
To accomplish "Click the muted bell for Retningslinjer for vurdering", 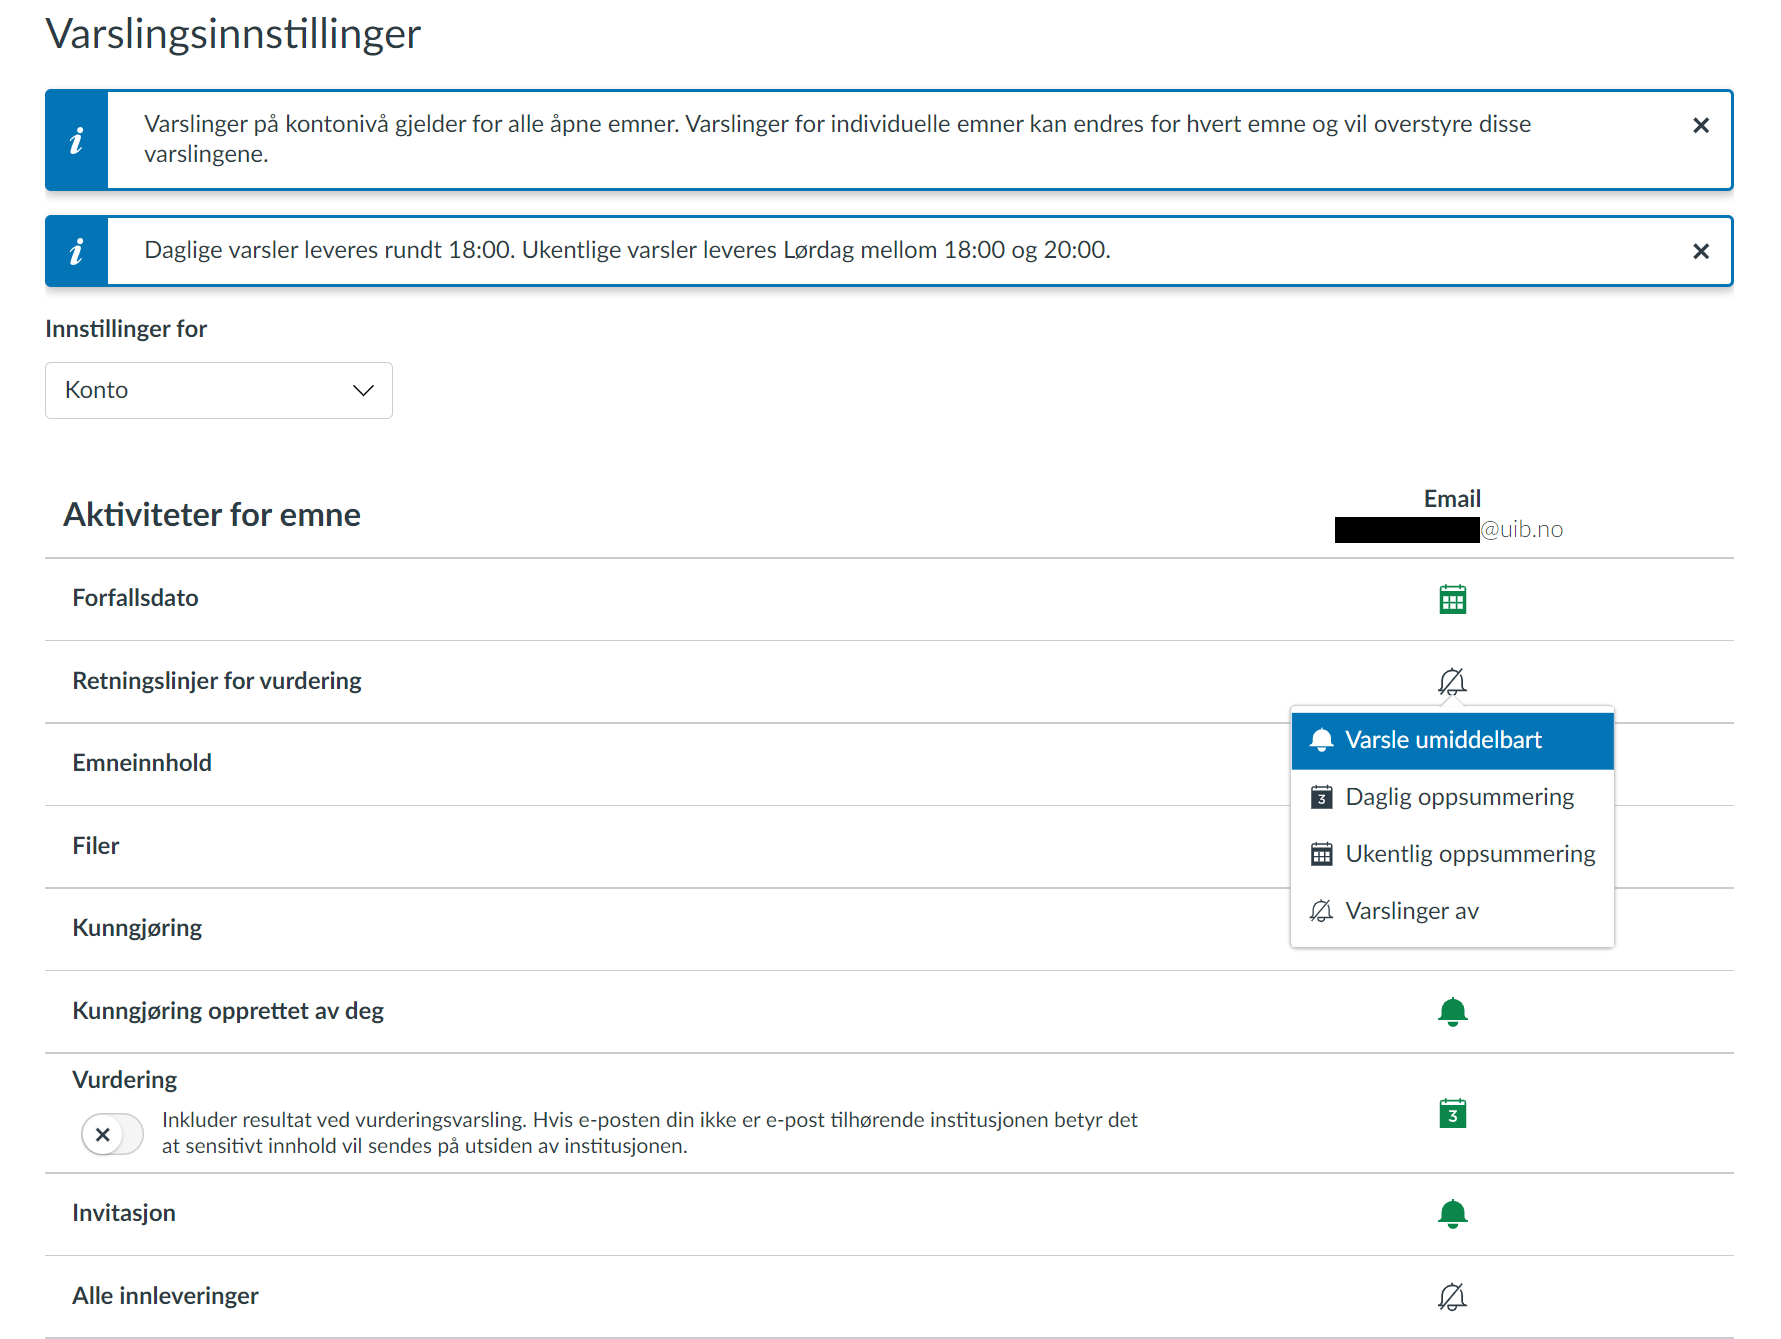I will point(1452,682).
